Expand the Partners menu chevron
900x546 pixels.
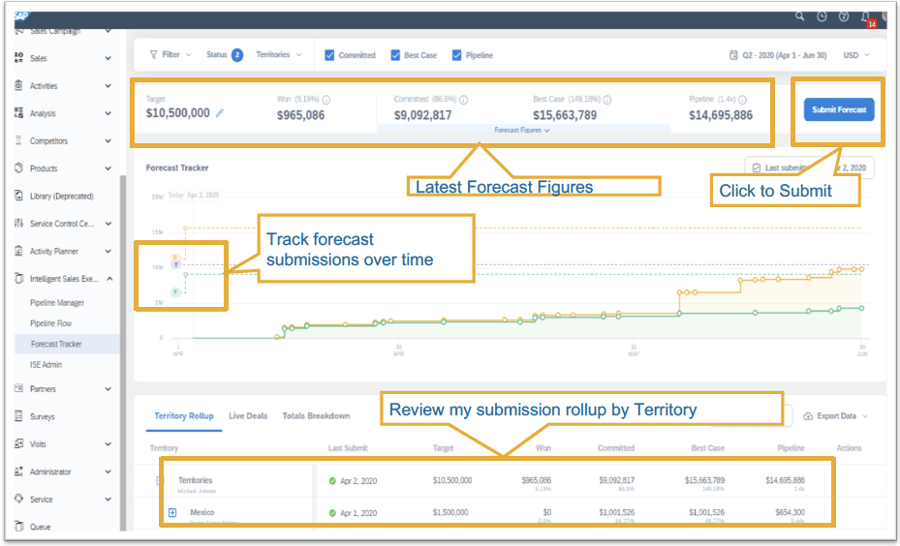[x=108, y=389]
